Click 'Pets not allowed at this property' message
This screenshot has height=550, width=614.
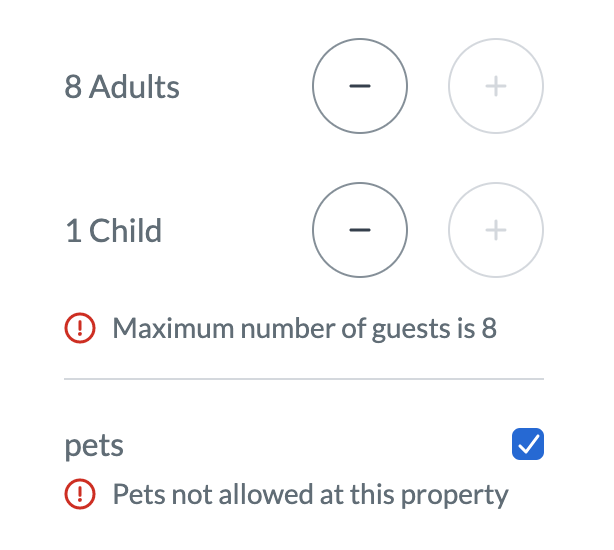(311, 494)
